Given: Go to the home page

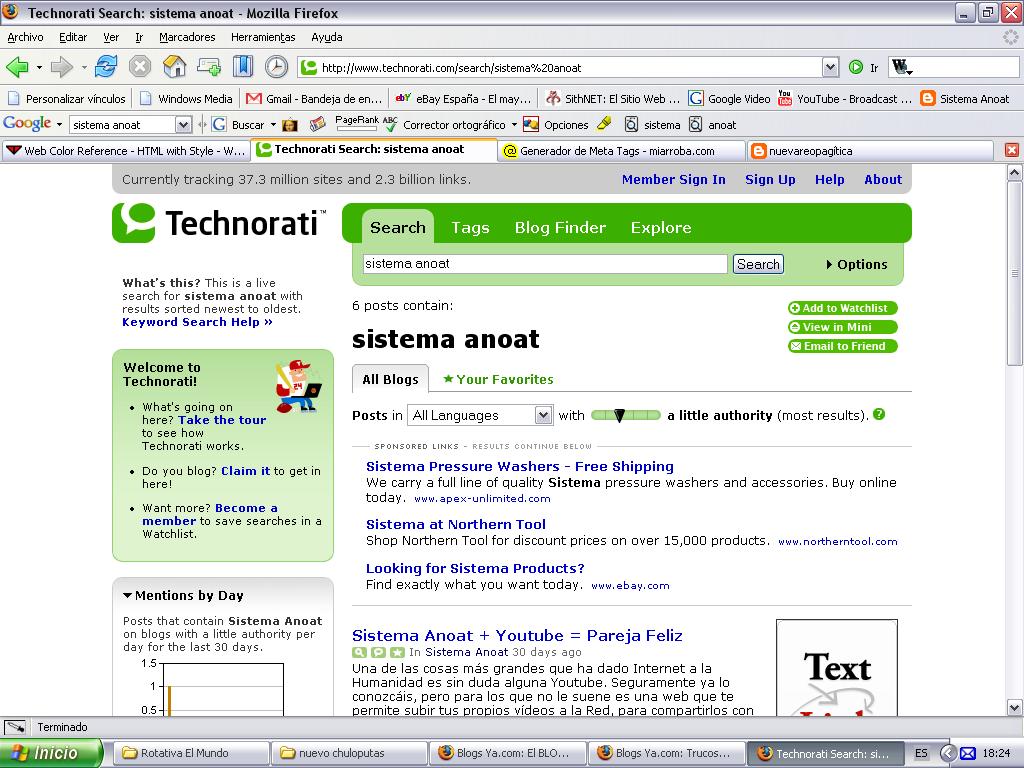Looking at the screenshot, I should (x=174, y=67).
